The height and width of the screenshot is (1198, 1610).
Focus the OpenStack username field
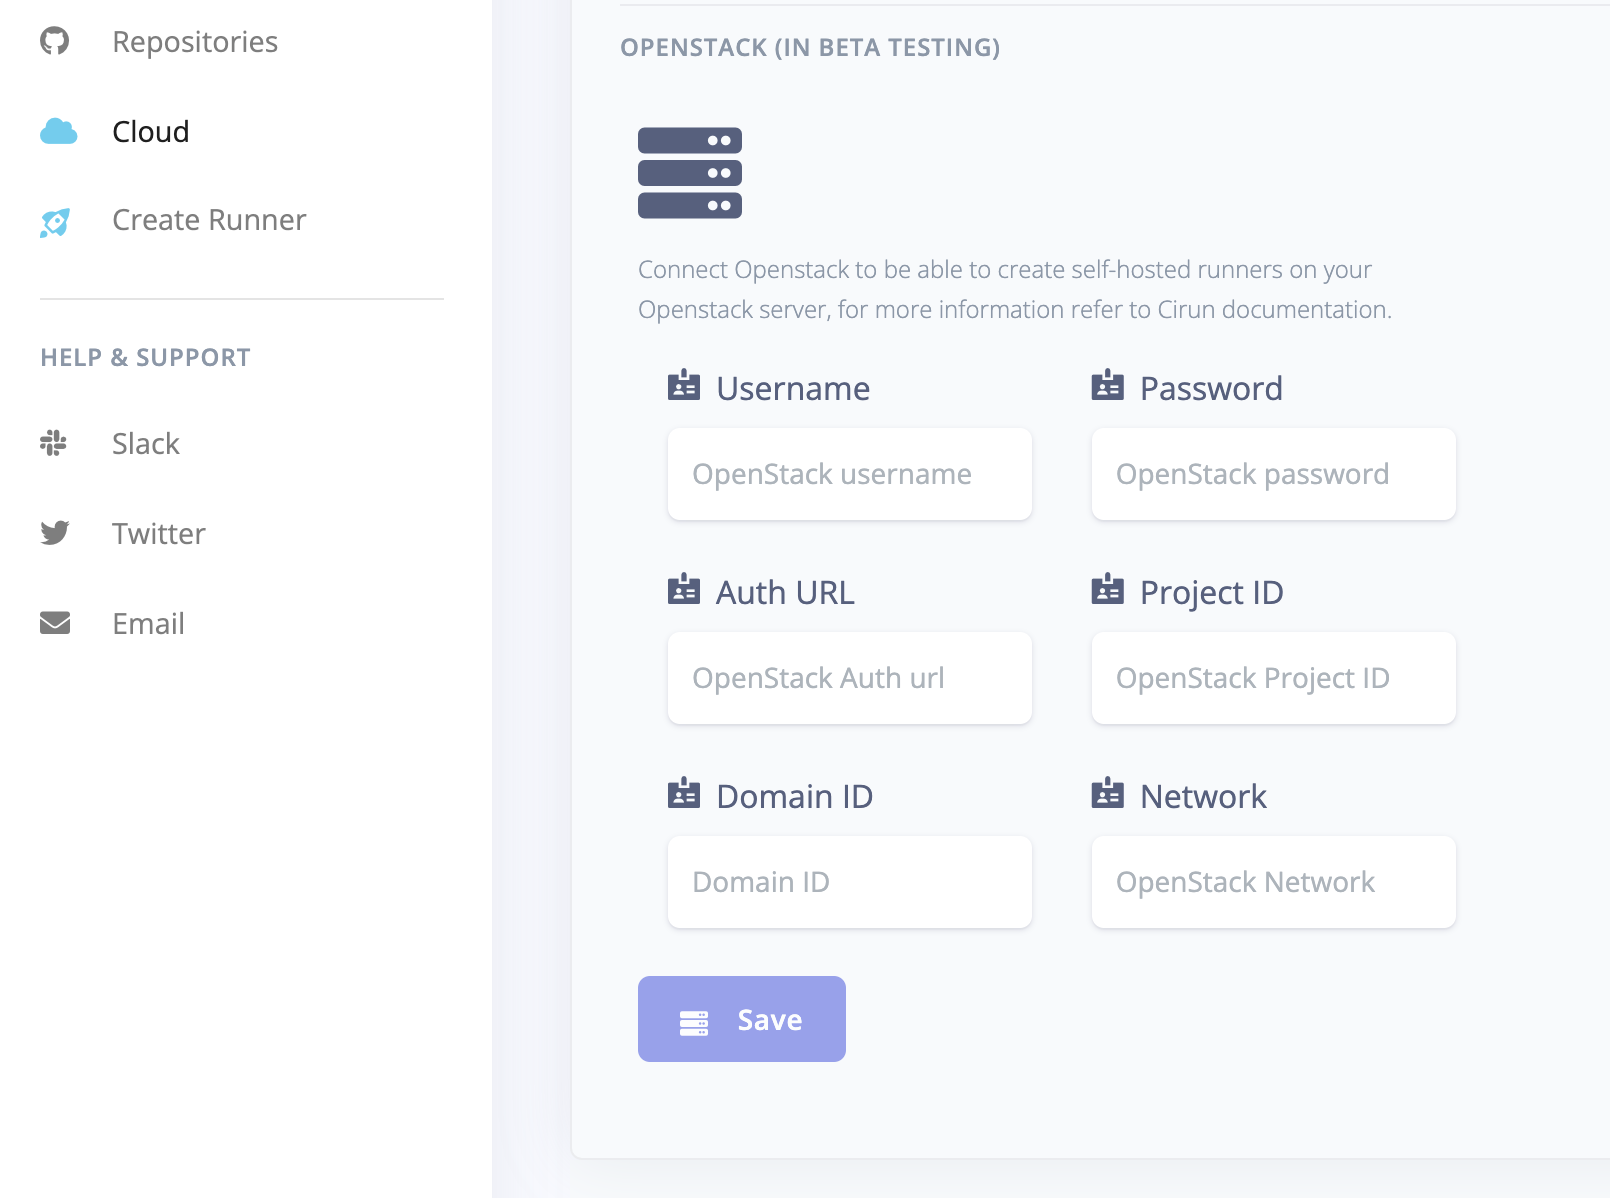click(x=850, y=474)
